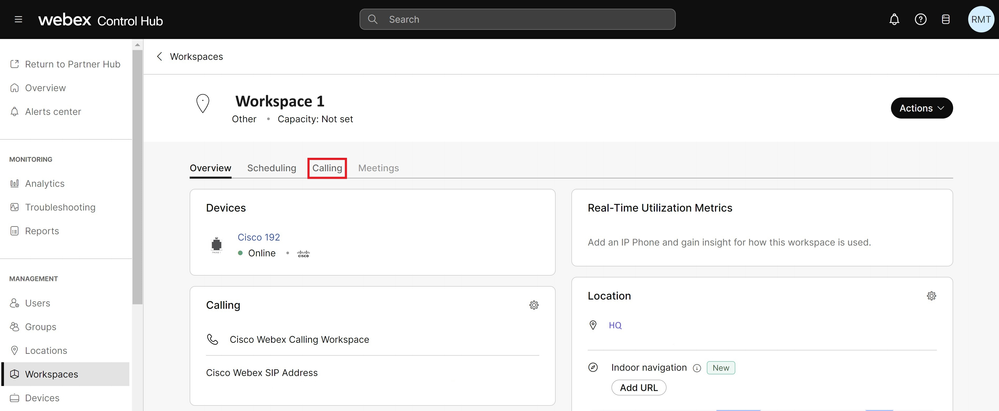Click the HQ location pin icon
This screenshot has height=411, width=999.
point(593,326)
